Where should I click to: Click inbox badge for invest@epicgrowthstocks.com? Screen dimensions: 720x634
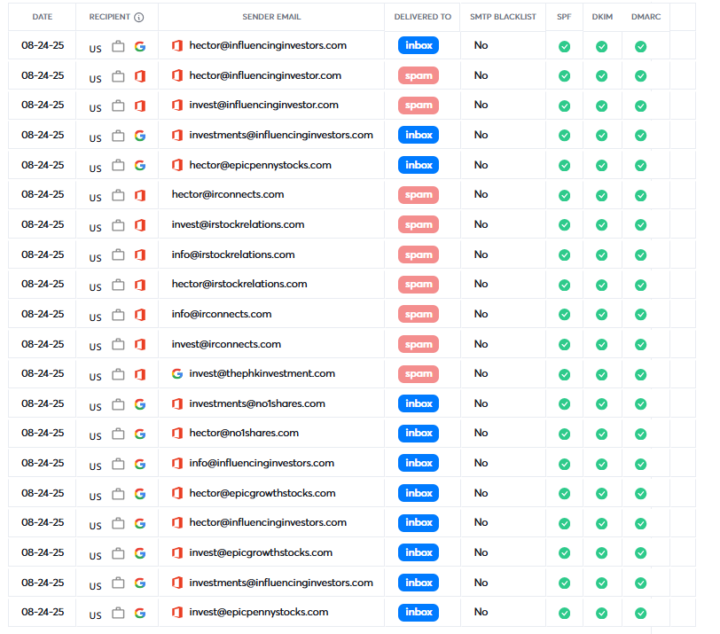point(418,553)
